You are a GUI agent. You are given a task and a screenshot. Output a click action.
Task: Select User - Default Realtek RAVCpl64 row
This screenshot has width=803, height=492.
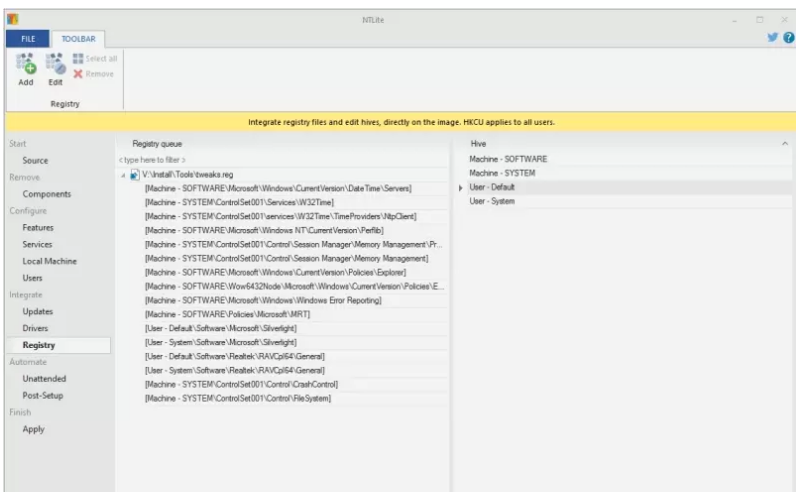(x=235, y=356)
